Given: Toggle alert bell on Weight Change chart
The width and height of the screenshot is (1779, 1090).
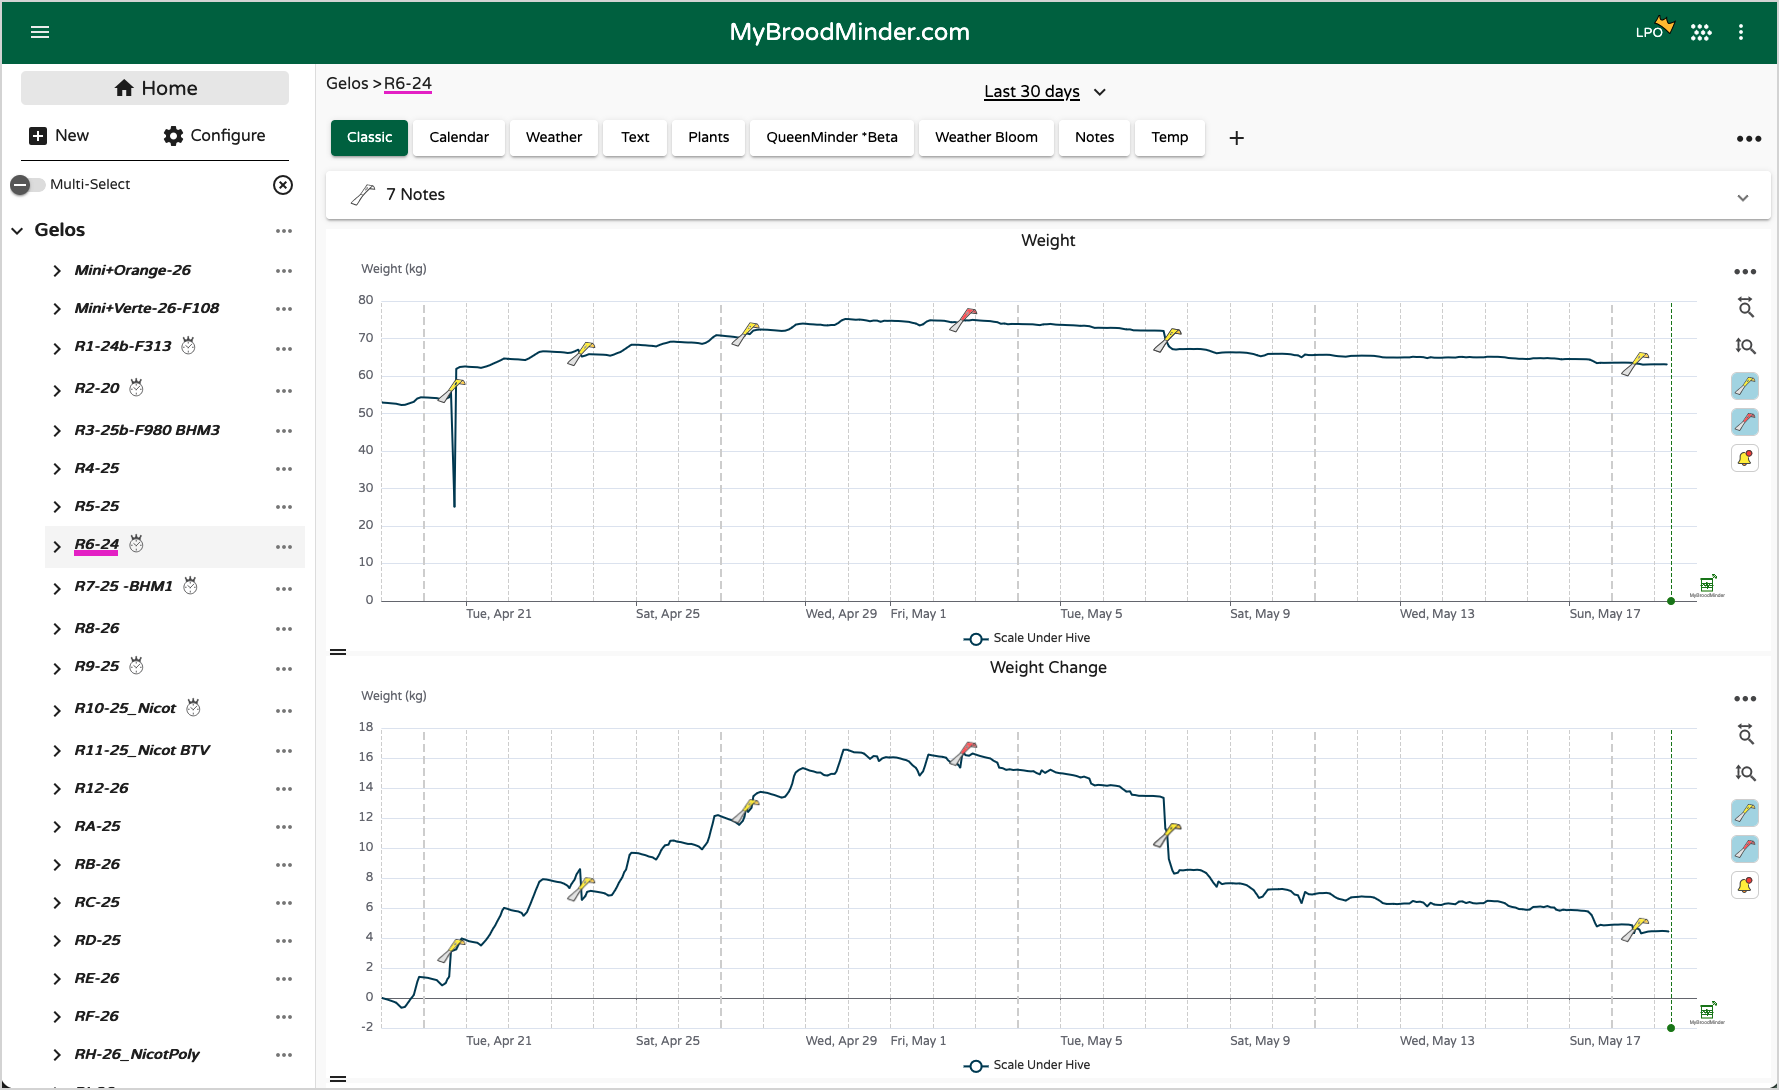Looking at the screenshot, I should point(1745,885).
